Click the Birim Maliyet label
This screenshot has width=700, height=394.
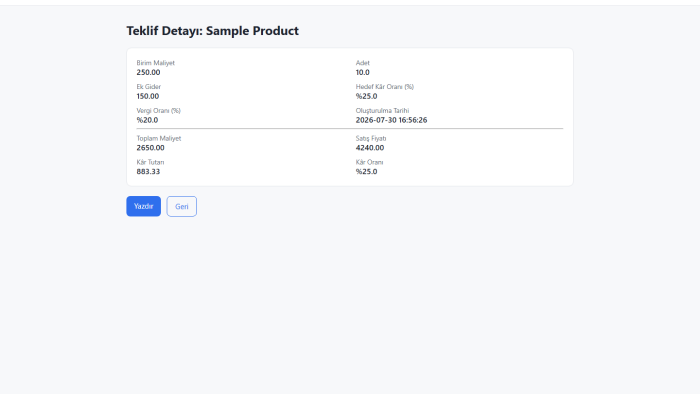(155, 63)
